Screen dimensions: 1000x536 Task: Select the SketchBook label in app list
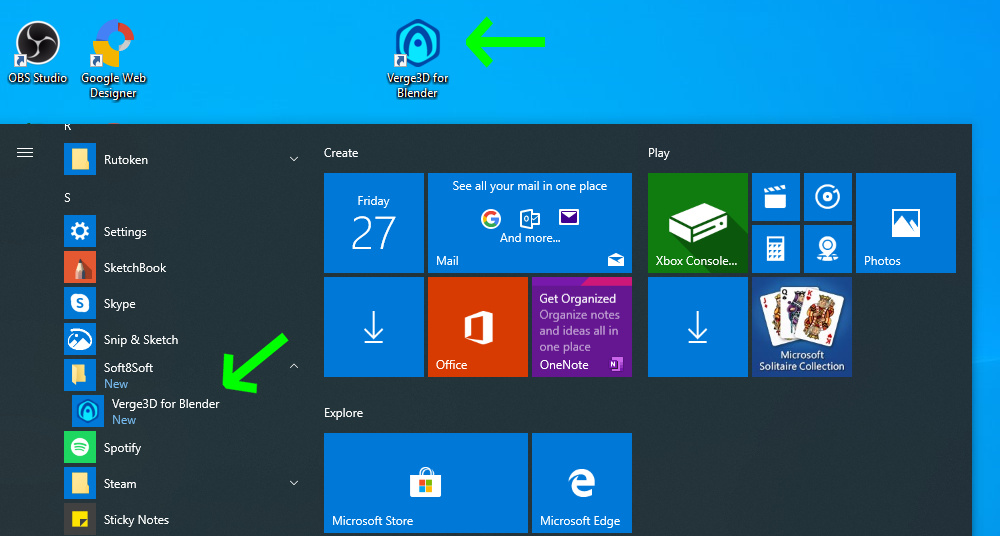pyautogui.click(x=135, y=268)
